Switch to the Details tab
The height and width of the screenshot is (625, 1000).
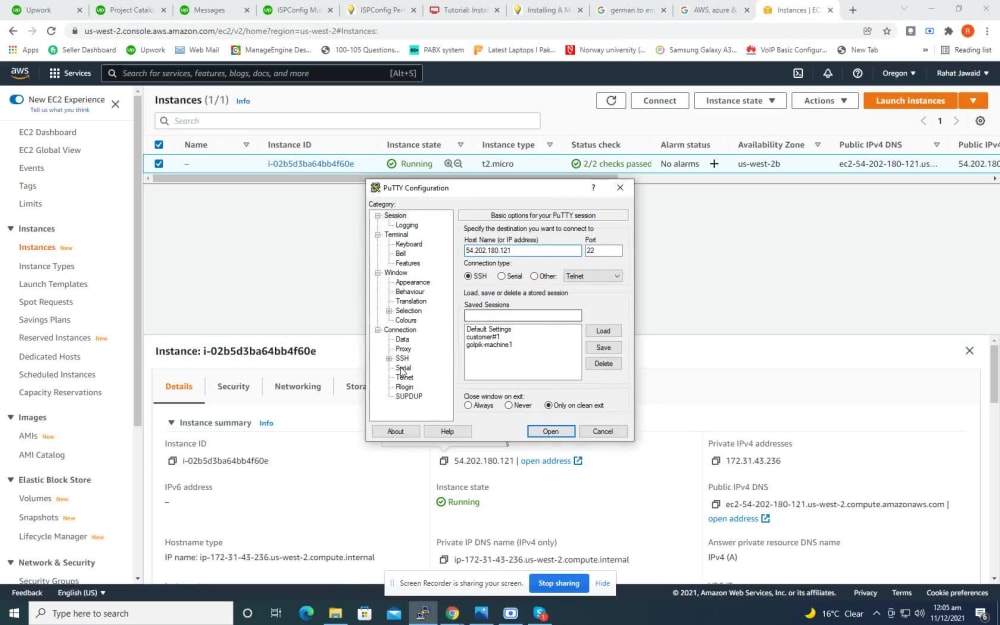pyautogui.click(x=179, y=386)
